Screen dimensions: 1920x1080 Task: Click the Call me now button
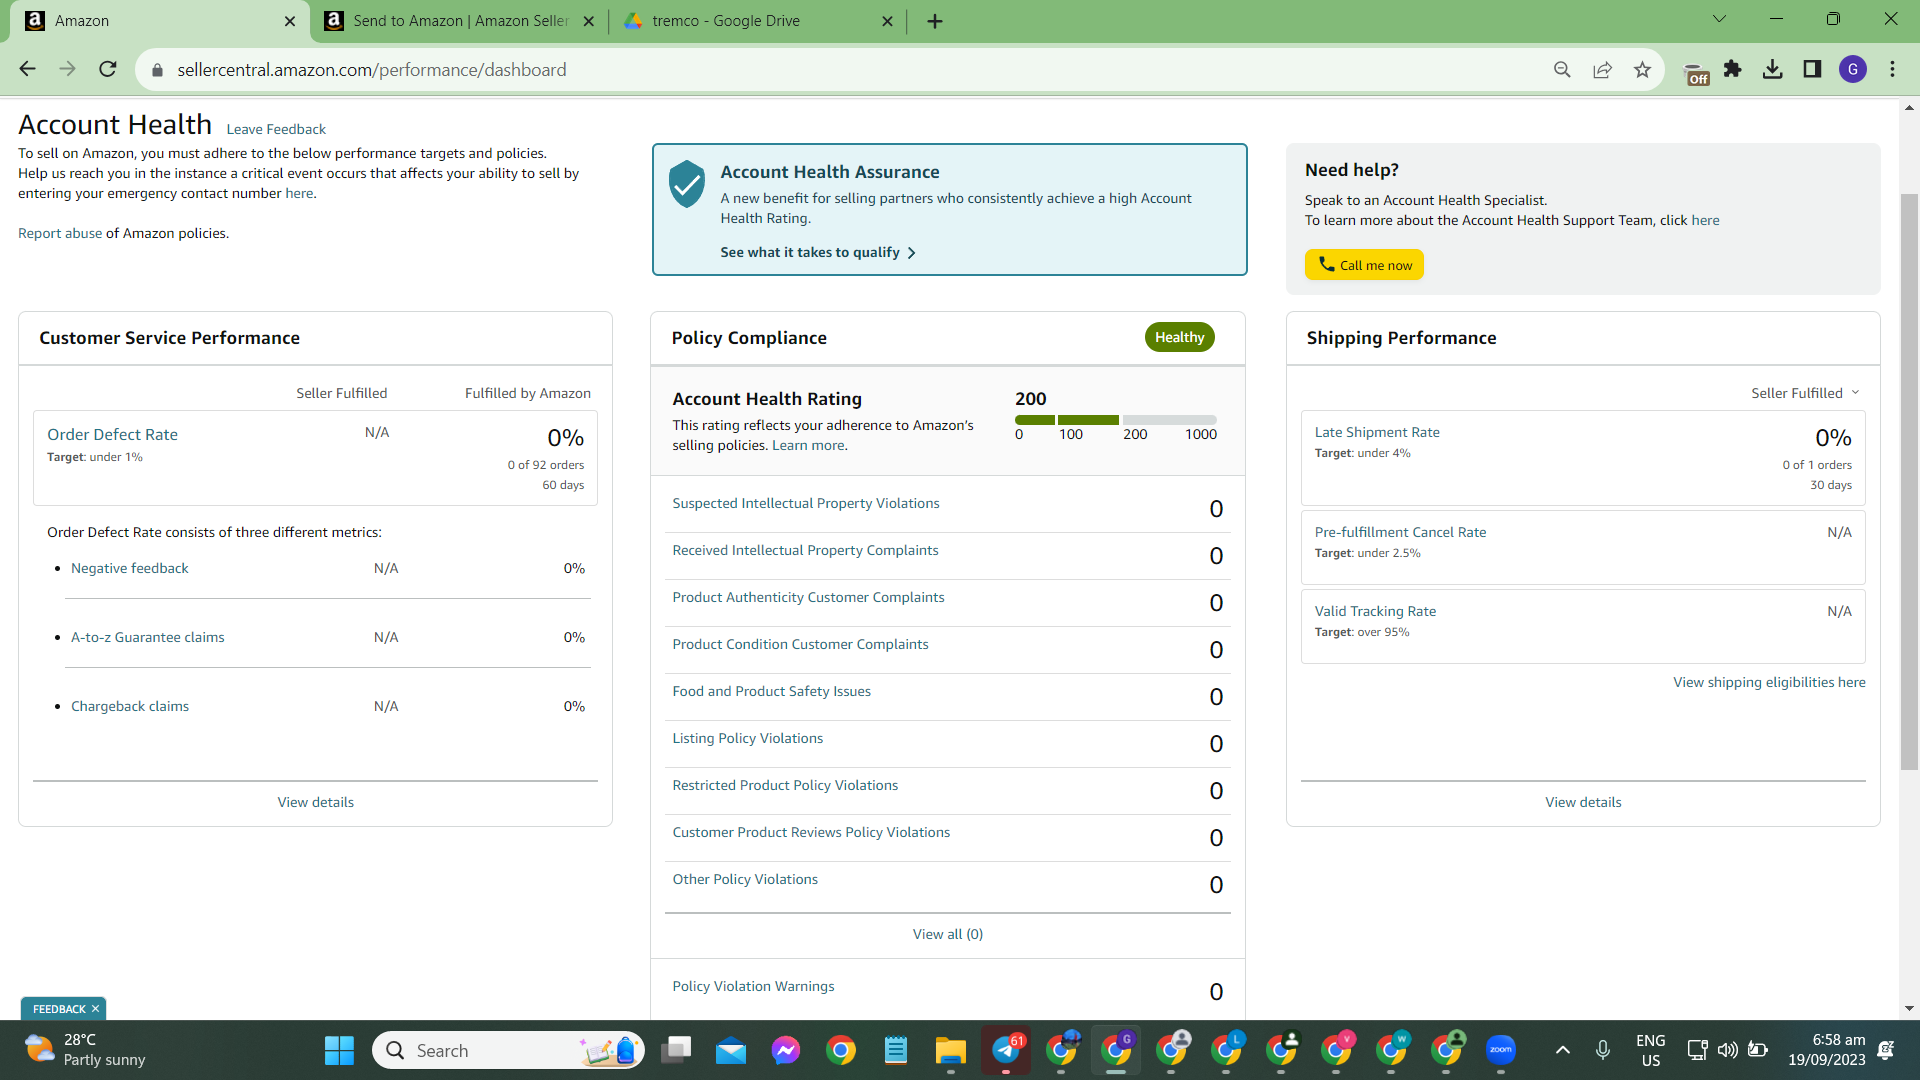(x=1364, y=265)
